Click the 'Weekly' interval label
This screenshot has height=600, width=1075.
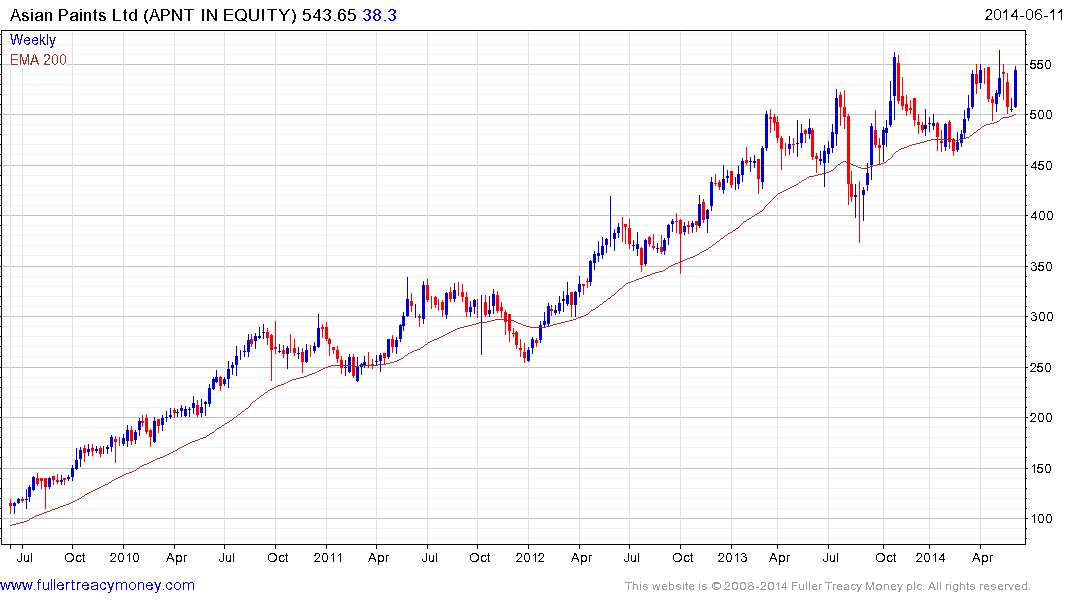(x=33, y=40)
